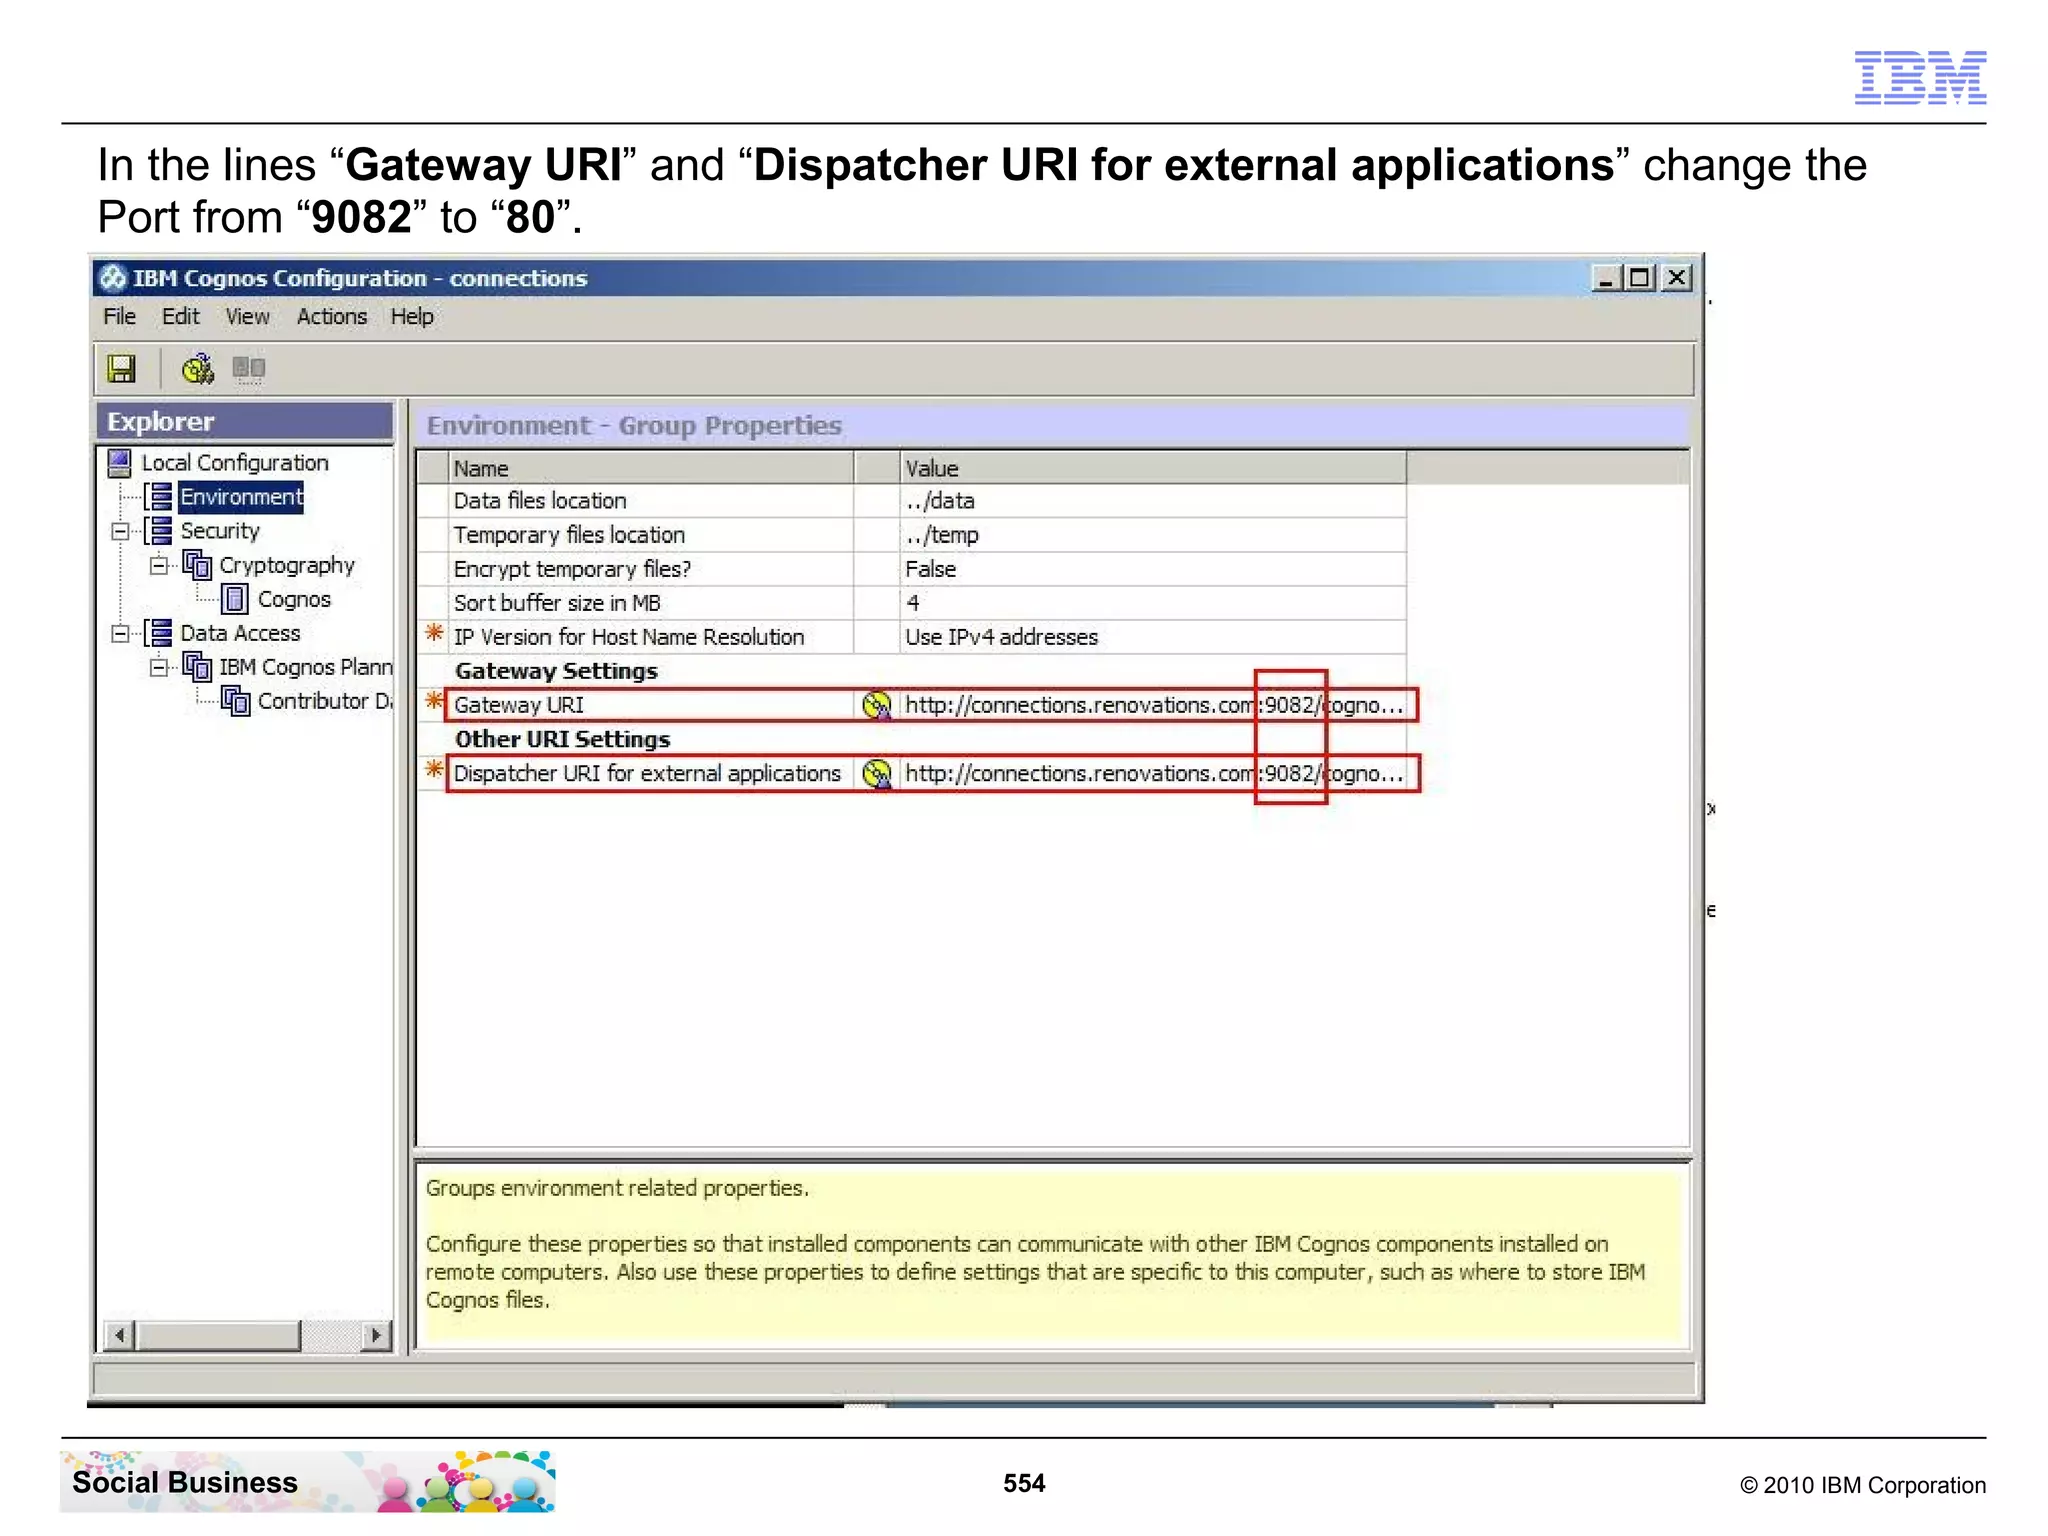Click the Cognos provider icon
2048x1536 pixels.
pyautogui.click(x=235, y=599)
